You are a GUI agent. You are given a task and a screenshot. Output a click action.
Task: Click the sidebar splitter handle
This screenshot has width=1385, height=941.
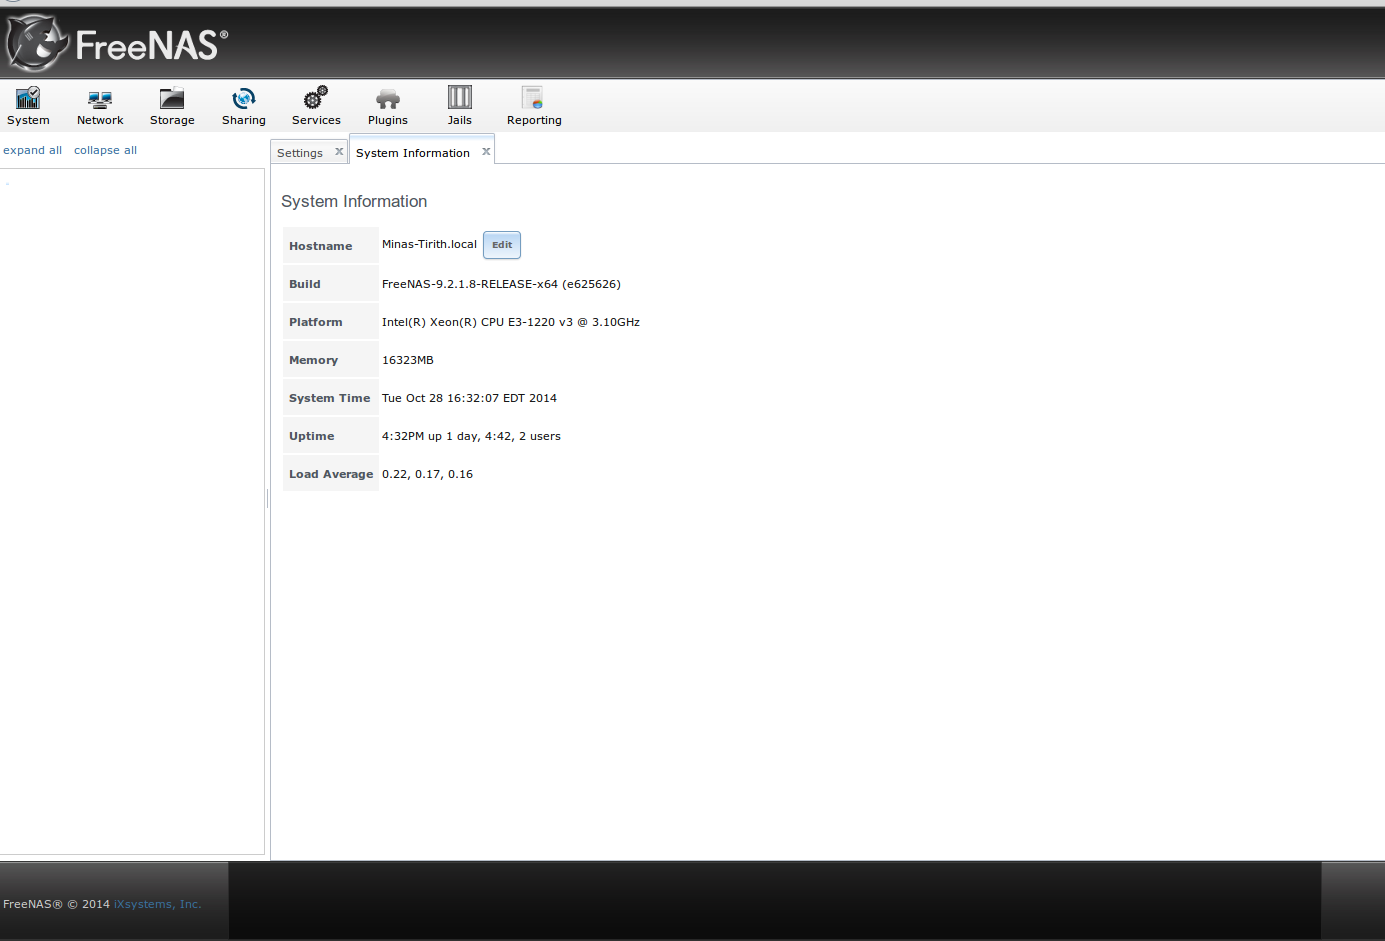[x=268, y=498]
